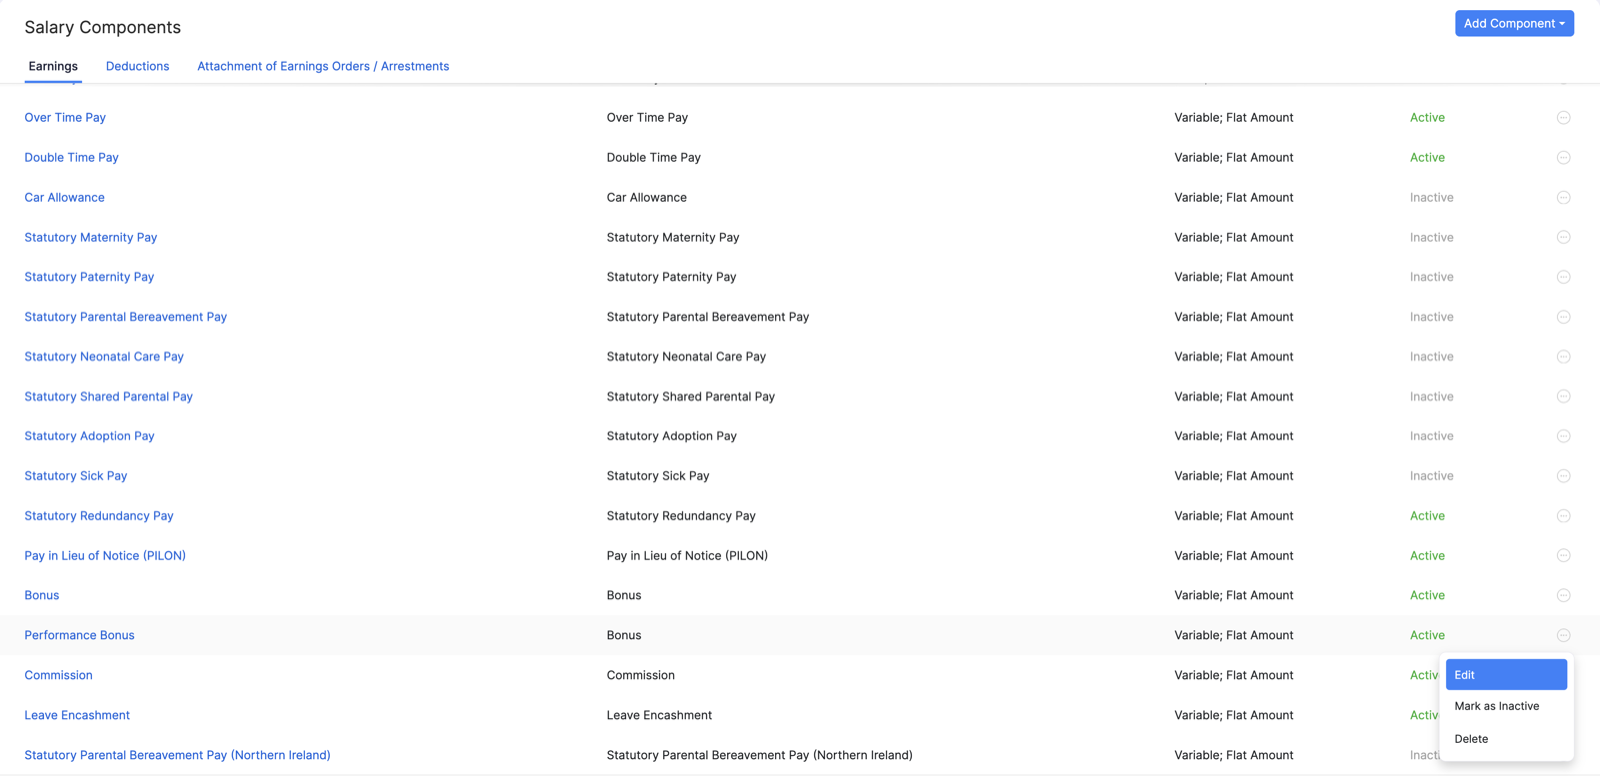
Task: Open more options for Statutory Maternity Pay row
Action: 1563,237
